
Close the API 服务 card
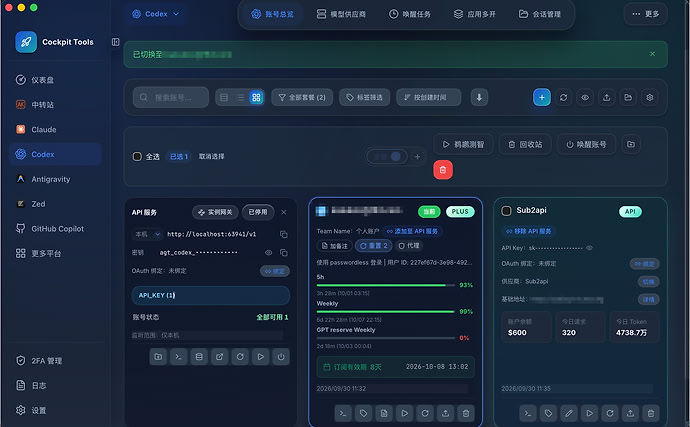point(284,212)
